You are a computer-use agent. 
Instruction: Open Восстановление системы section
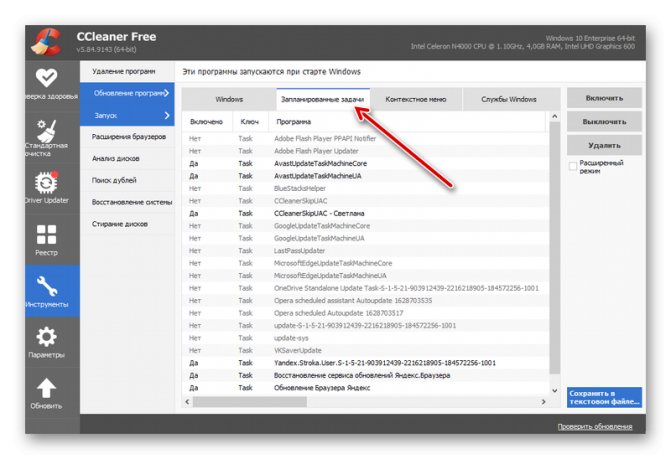(x=127, y=202)
